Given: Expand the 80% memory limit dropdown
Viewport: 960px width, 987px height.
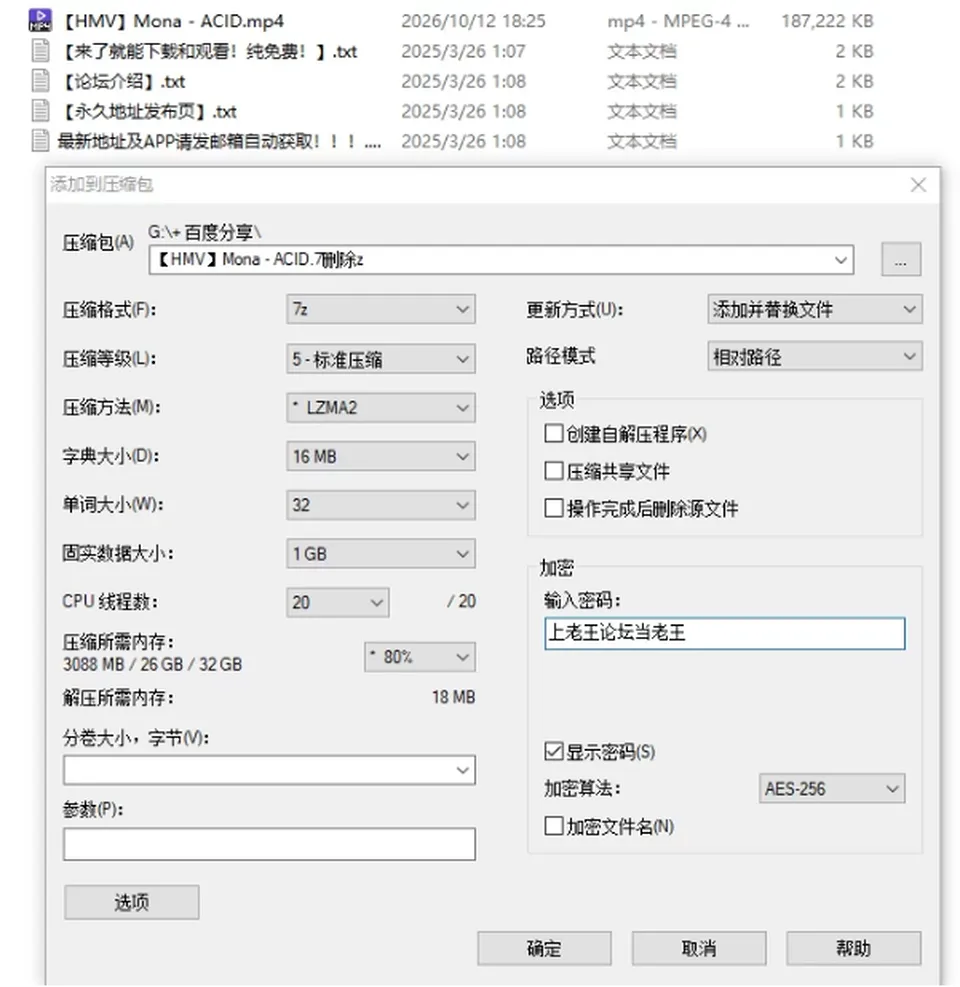Looking at the screenshot, I should click(420, 657).
